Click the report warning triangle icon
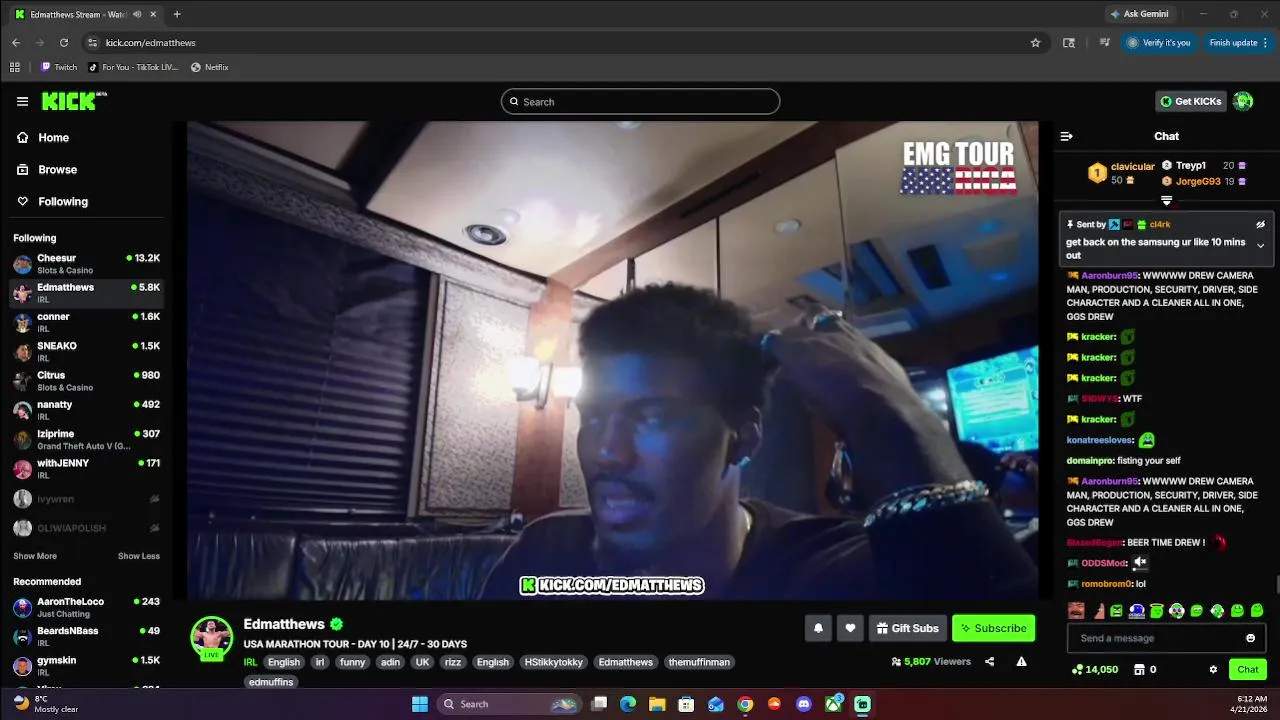The height and width of the screenshot is (720, 1280). [1021, 661]
